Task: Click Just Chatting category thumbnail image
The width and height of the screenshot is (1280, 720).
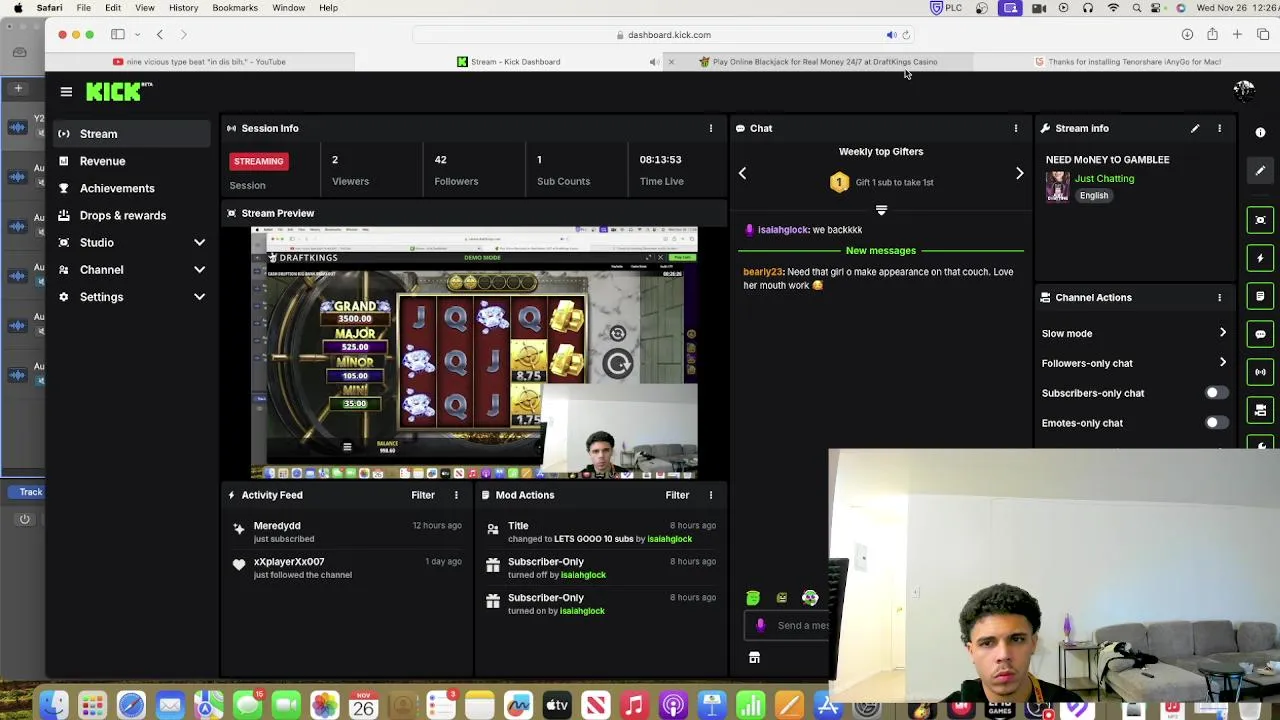Action: click(x=1057, y=186)
